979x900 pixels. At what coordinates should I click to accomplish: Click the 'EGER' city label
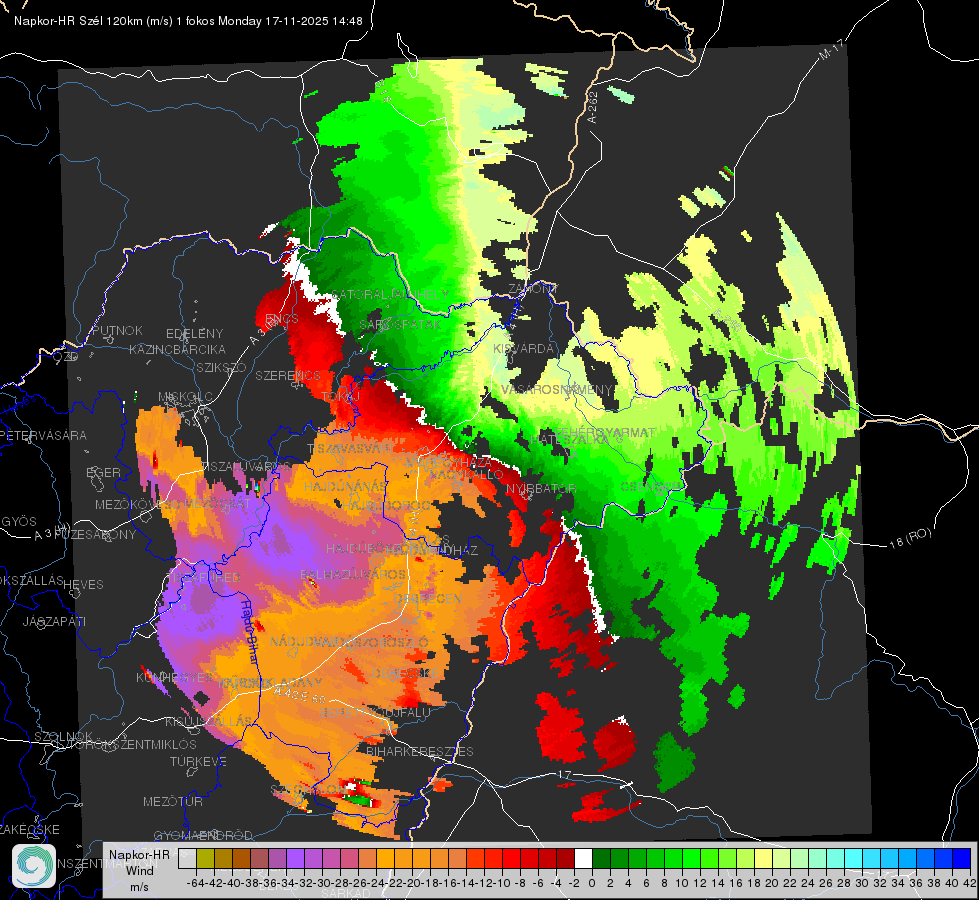[x=104, y=472]
